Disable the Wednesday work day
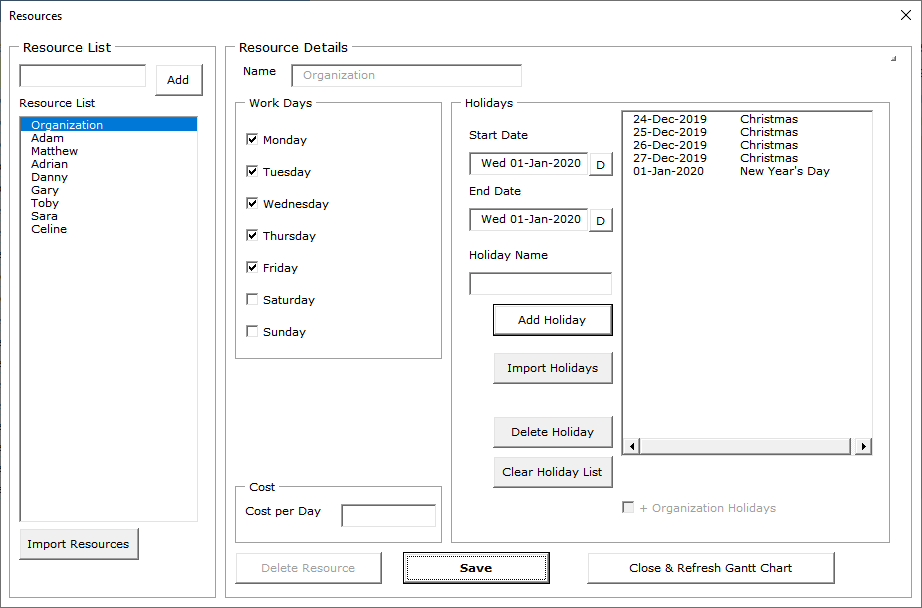Image resolution: width=922 pixels, height=608 pixels. pyautogui.click(x=253, y=203)
